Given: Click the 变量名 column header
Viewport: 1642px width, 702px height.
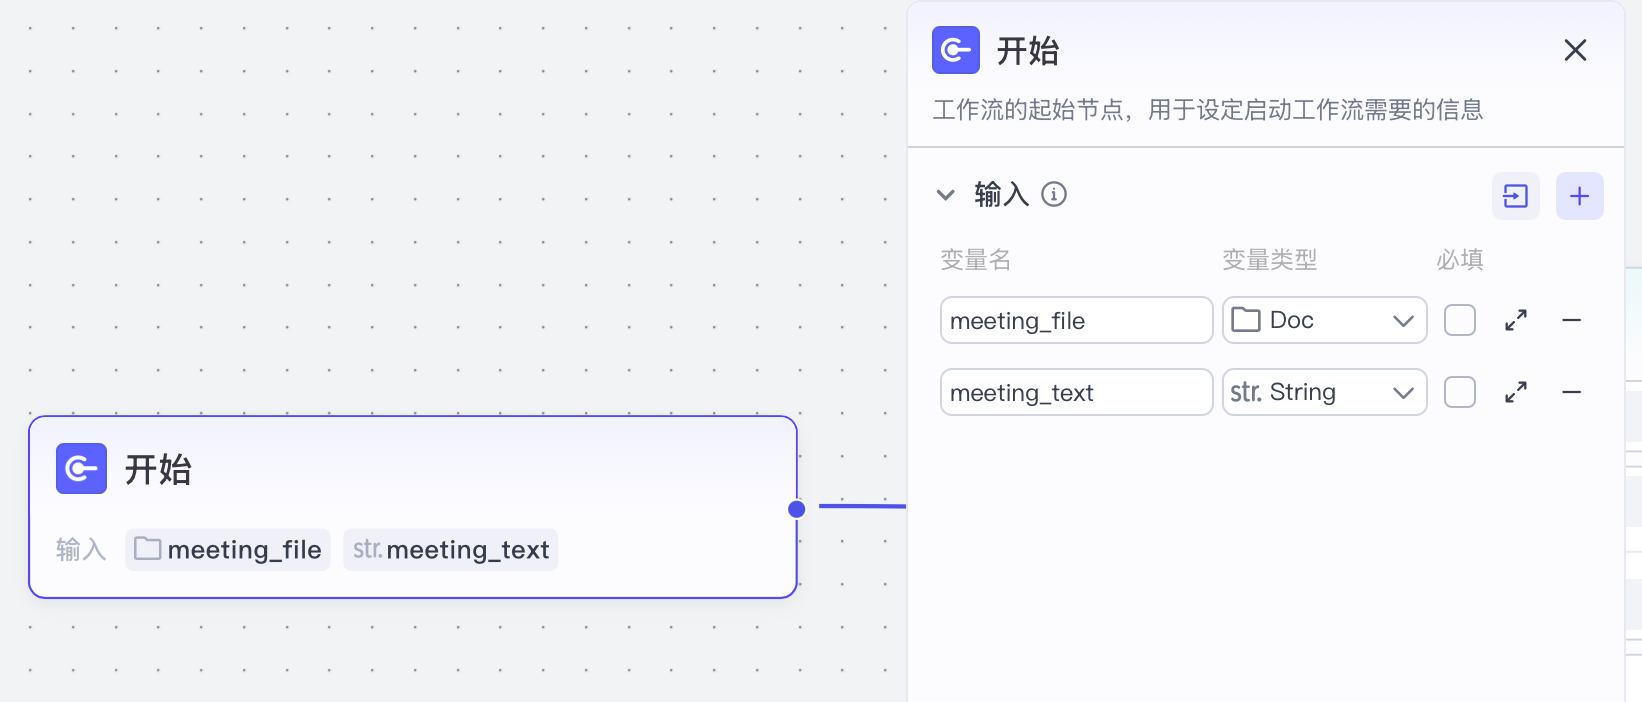Looking at the screenshot, I should (976, 260).
